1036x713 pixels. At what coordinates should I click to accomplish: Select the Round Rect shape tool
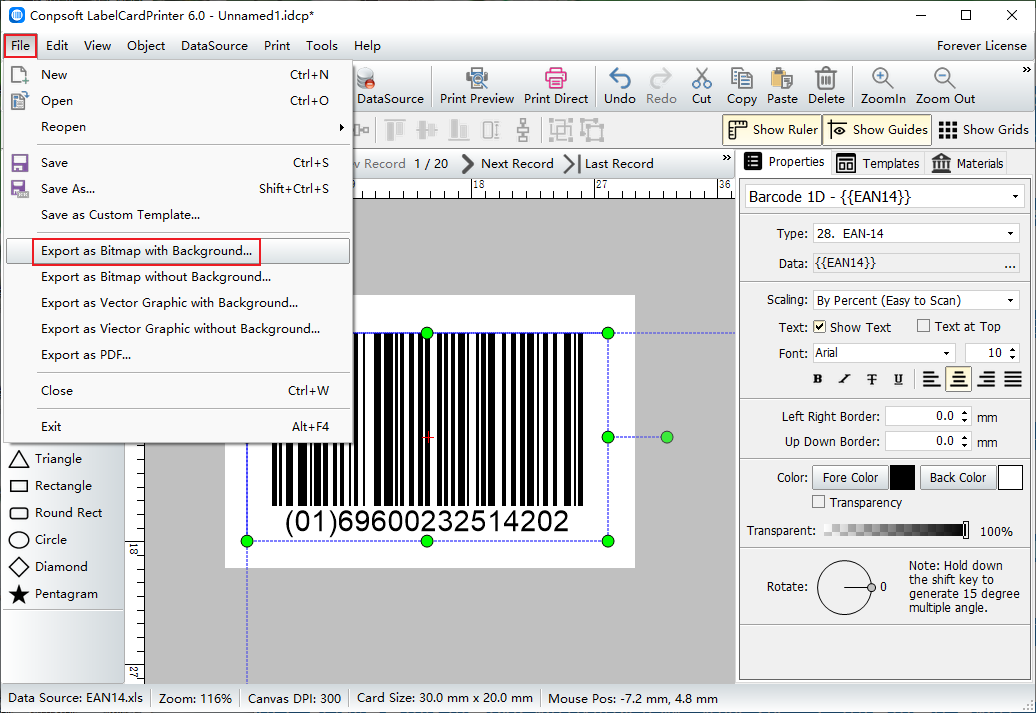pos(56,513)
